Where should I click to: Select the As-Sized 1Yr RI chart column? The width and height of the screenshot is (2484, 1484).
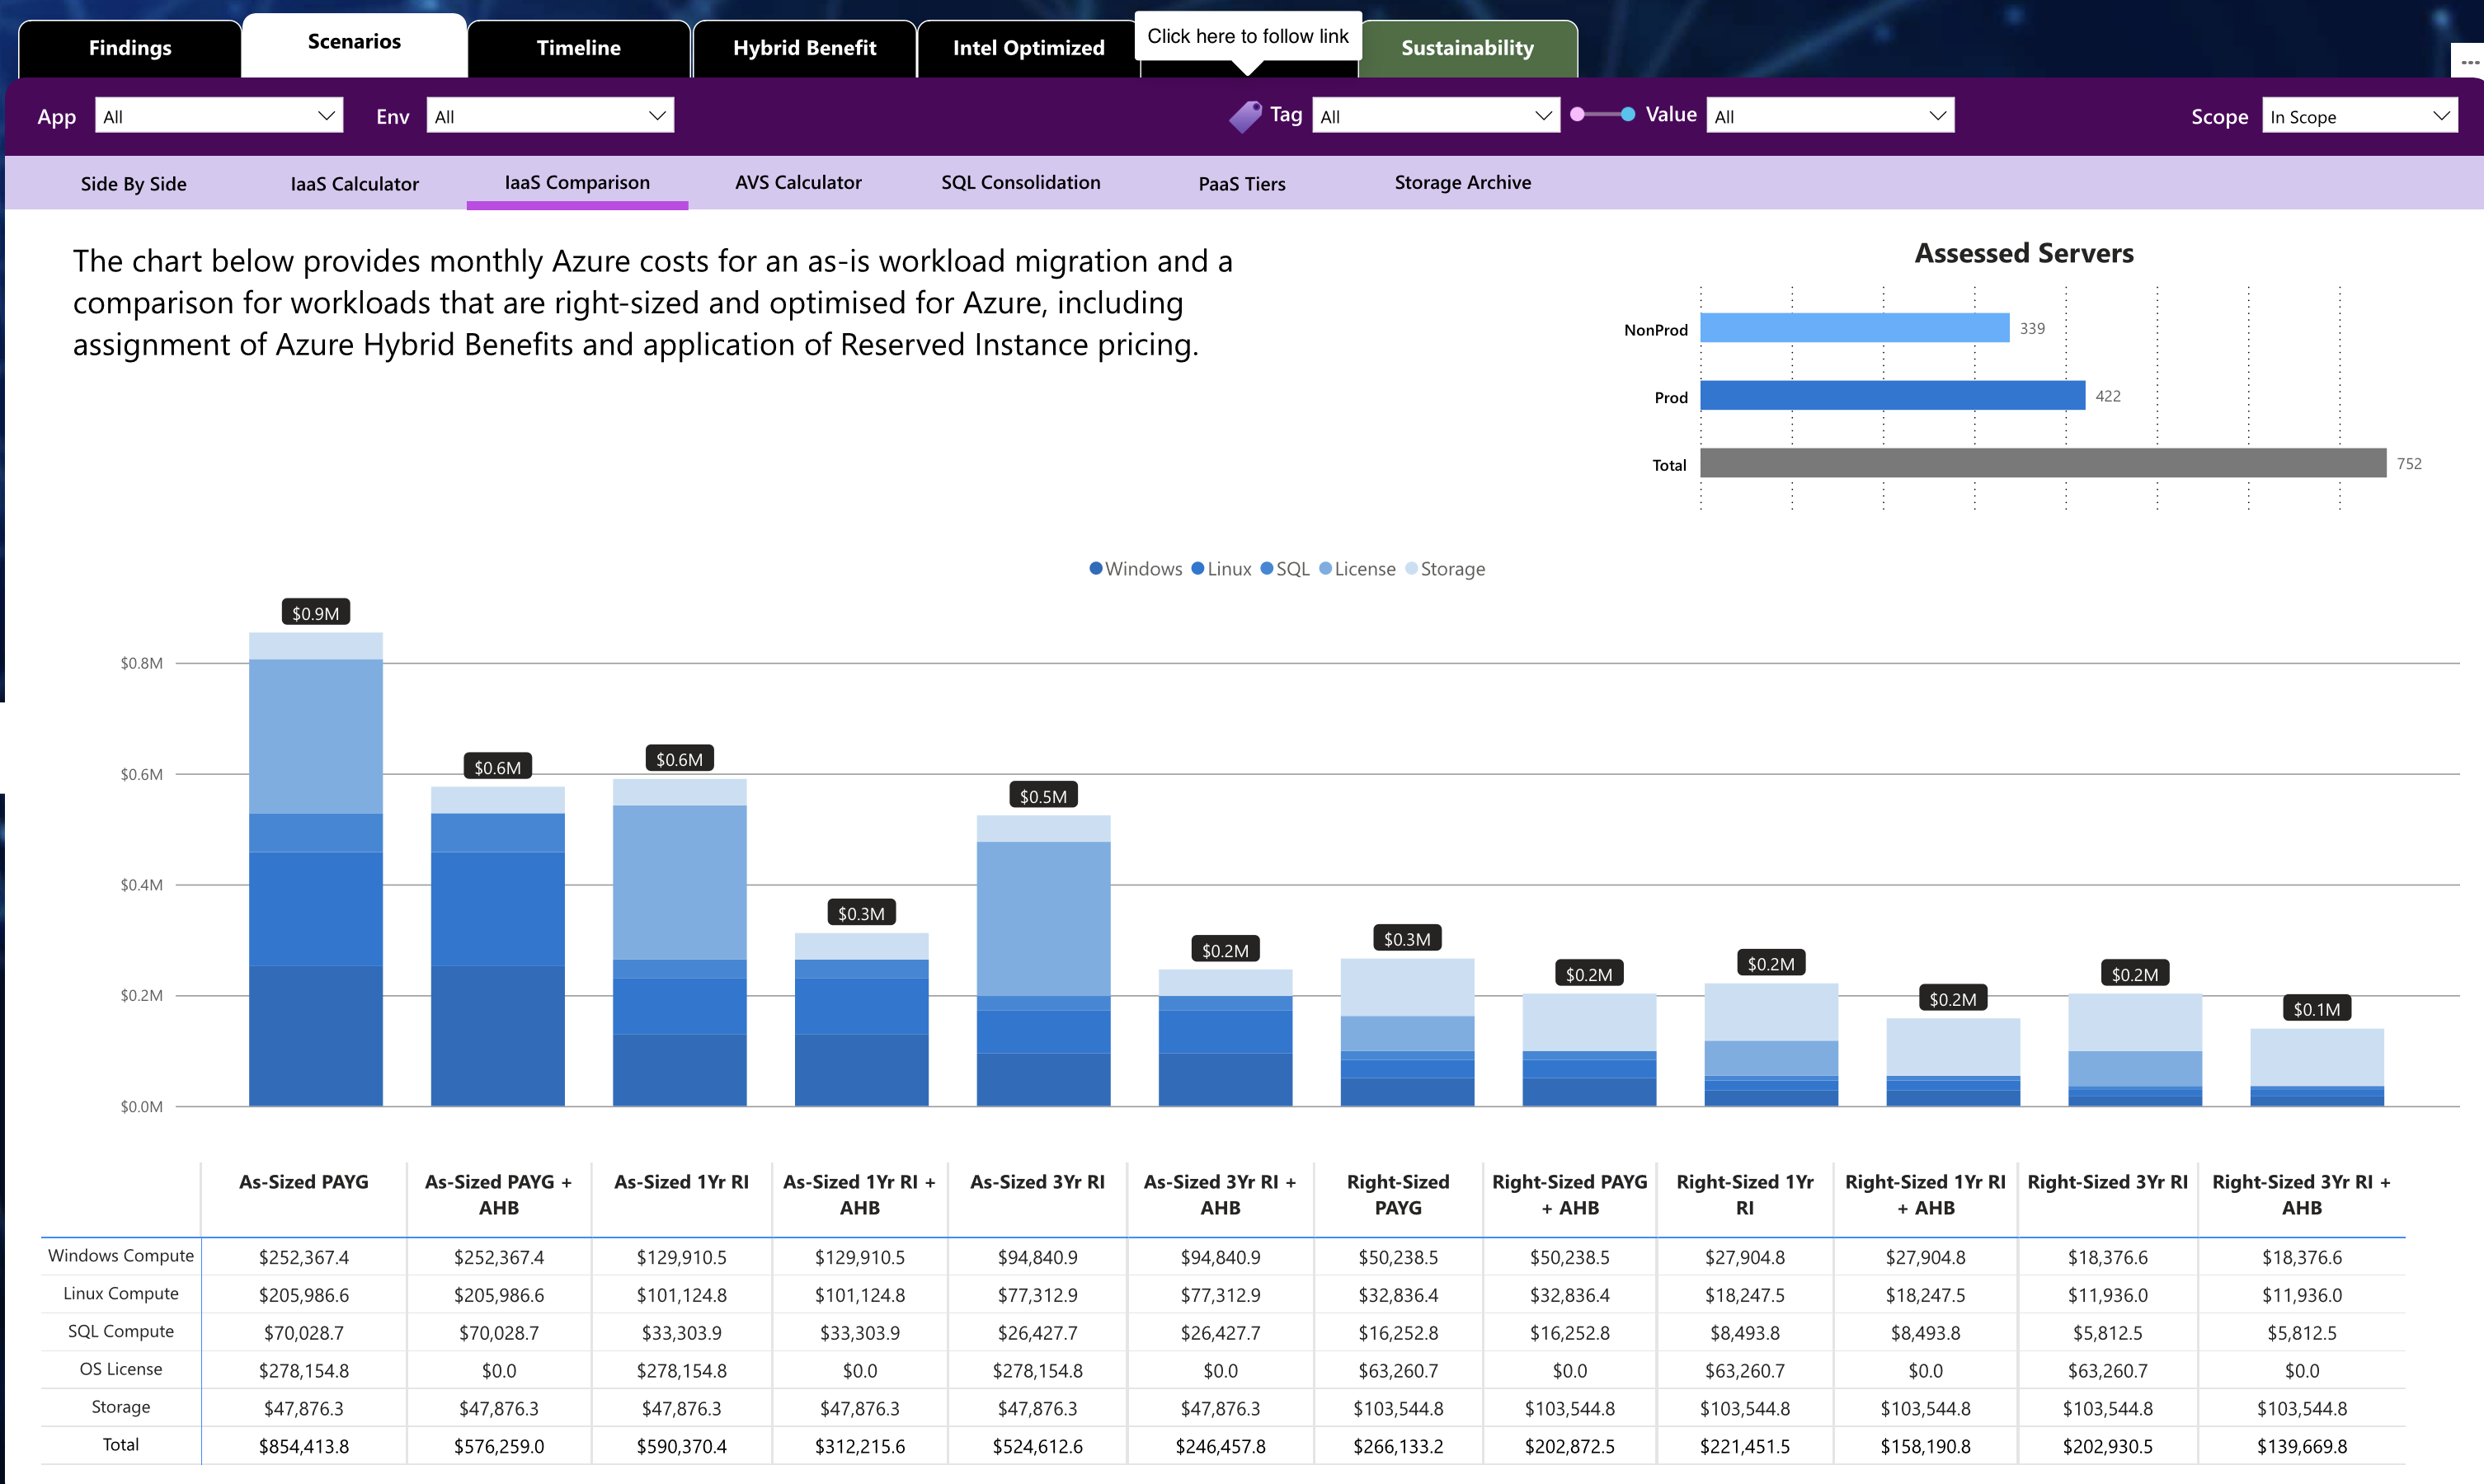tap(680, 942)
